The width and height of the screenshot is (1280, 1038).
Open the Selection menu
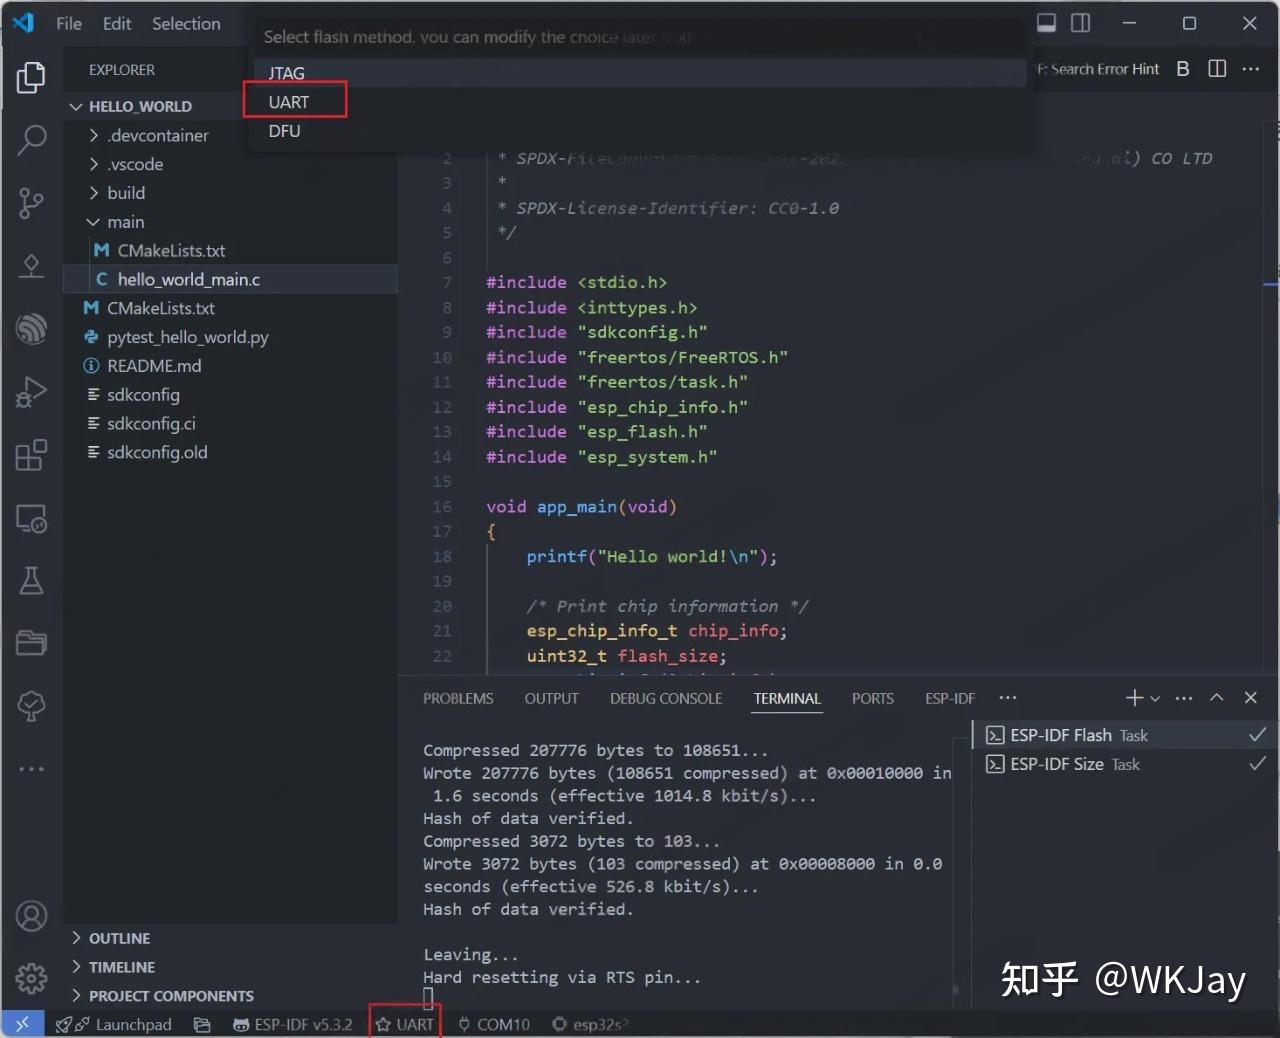(x=186, y=23)
